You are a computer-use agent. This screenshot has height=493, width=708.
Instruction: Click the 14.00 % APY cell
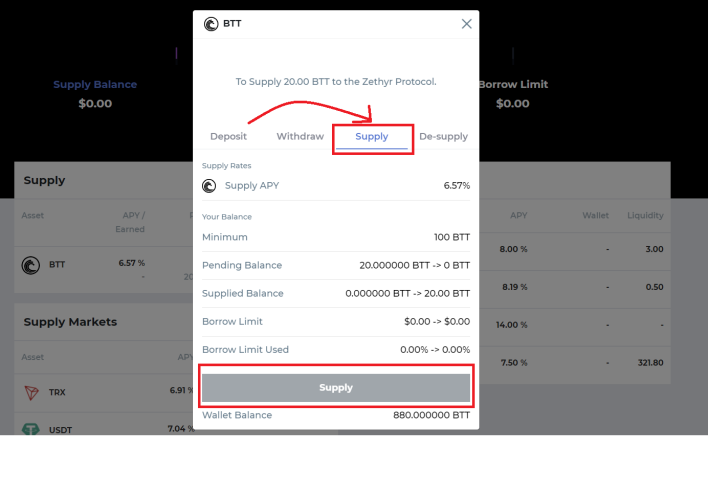pos(511,325)
